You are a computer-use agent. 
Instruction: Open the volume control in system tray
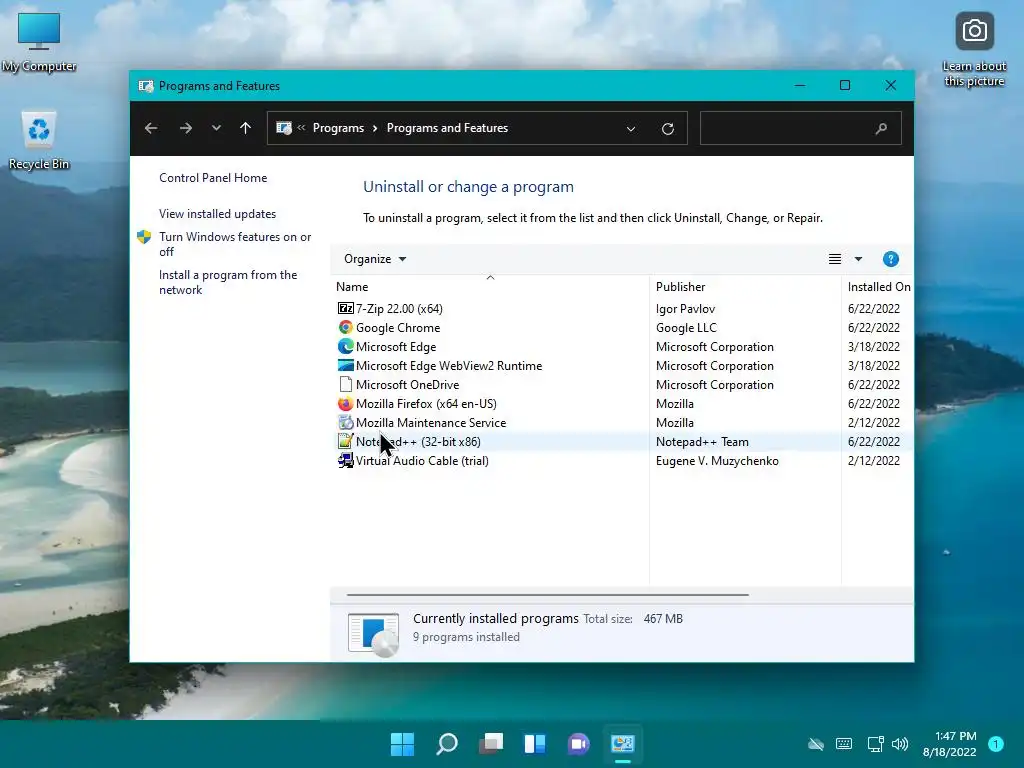pyautogui.click(x=900, y=744)
